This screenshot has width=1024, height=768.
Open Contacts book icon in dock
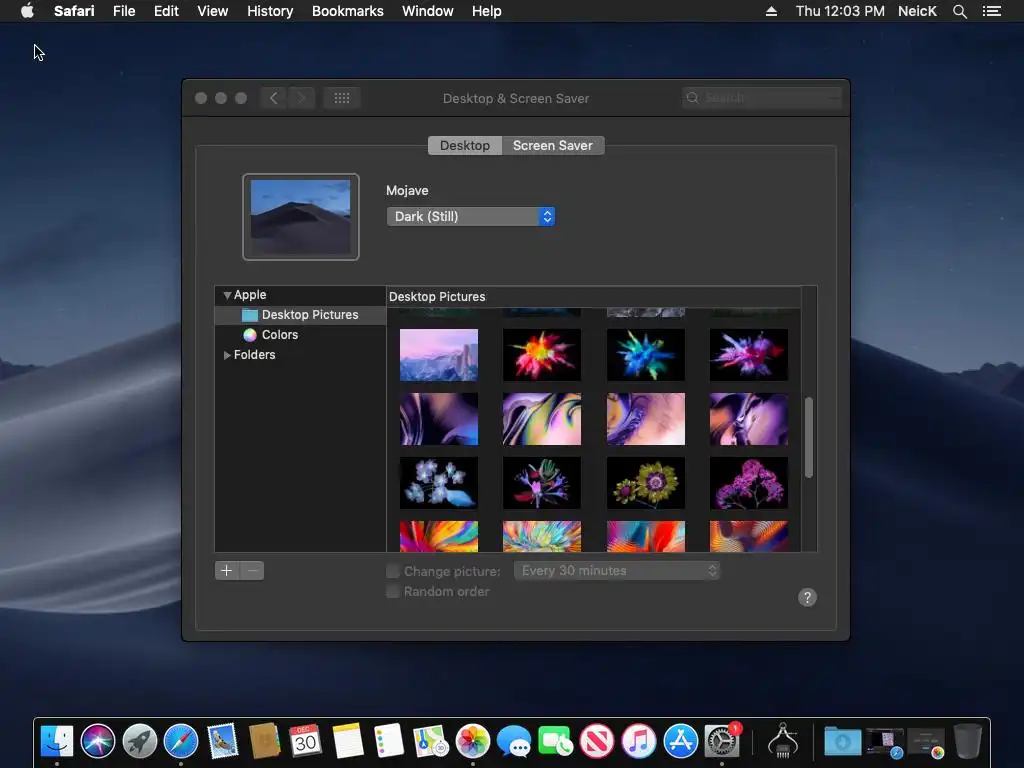tap(264, 741)
